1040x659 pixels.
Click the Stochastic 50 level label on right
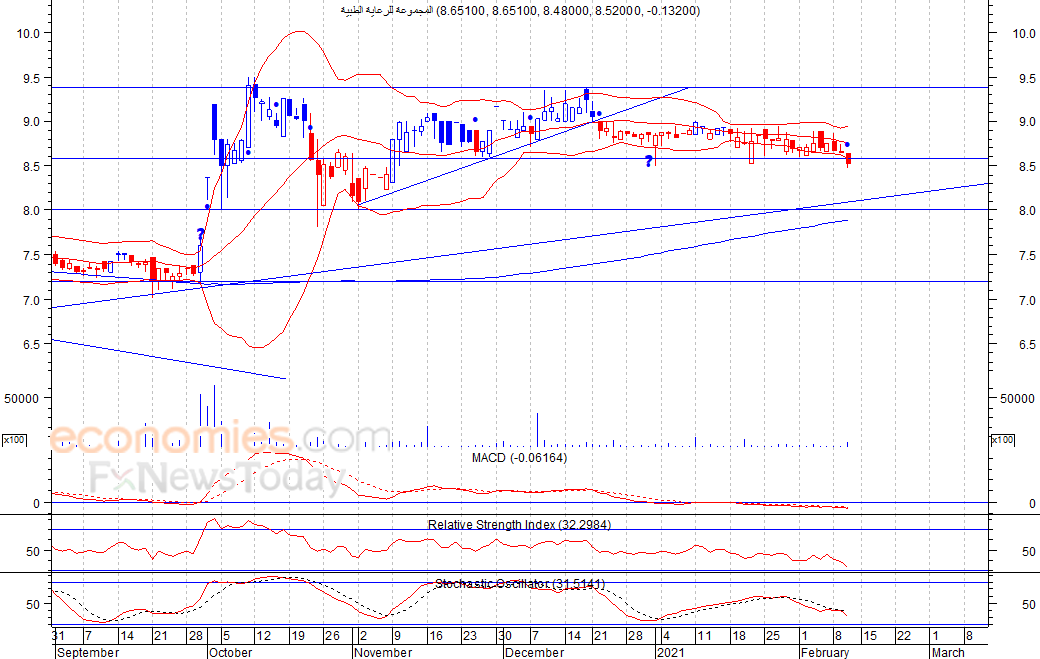1028,605
